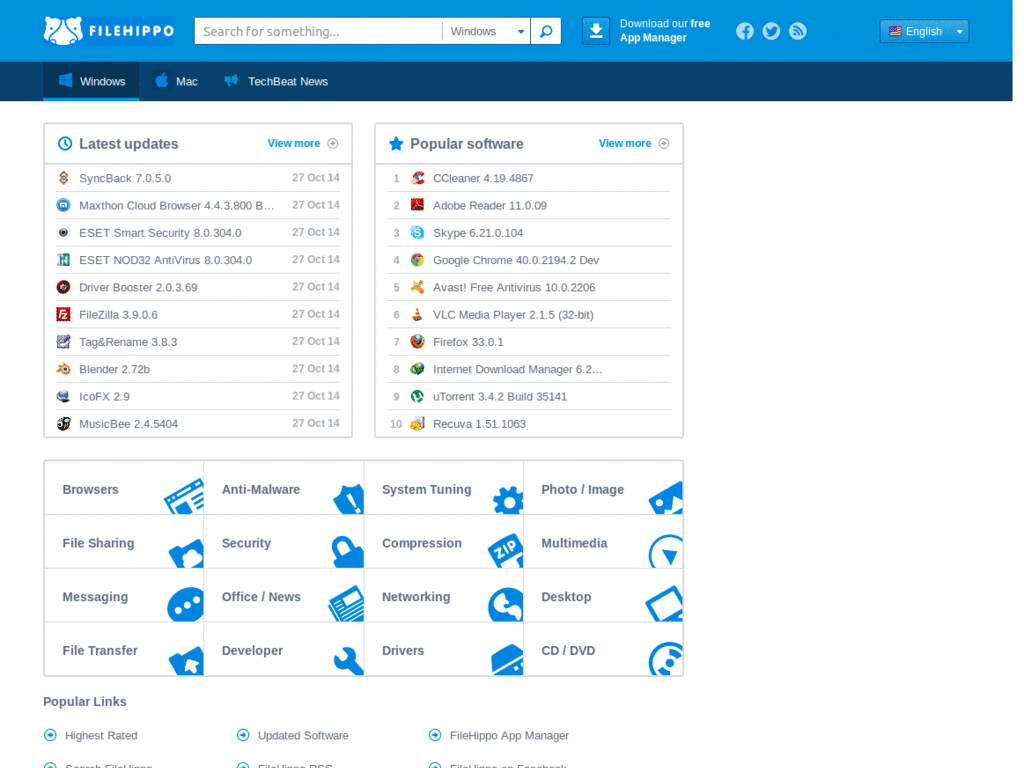Click the SyncBack app icon
Screen dimensions: 1024x768
click(63, 178)
